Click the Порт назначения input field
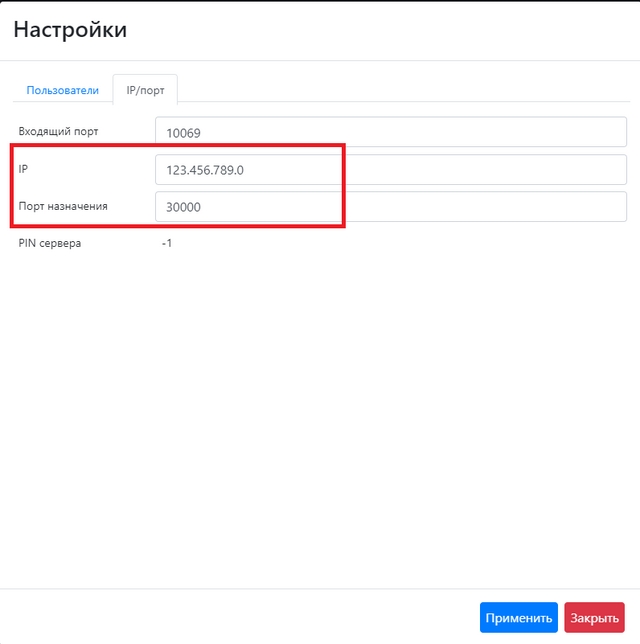640x644 pixels. [390, 206]
